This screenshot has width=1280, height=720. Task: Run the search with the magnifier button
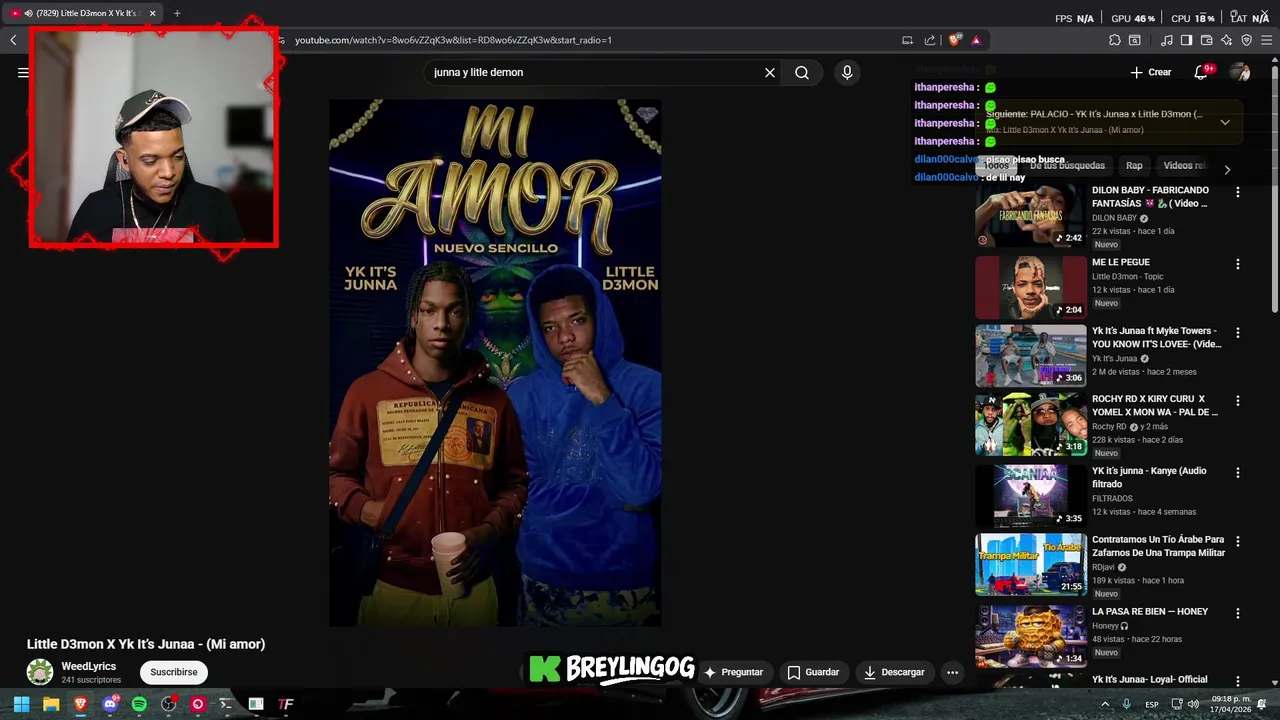(x=802, y=72)
